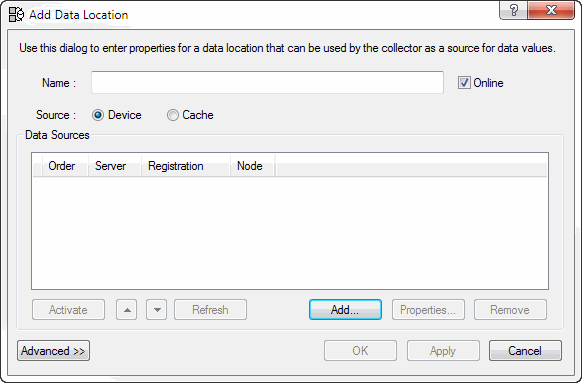Open data source Properties...
Image resolution: width=582 pixels, height=383 pixels.
[428, 310]
